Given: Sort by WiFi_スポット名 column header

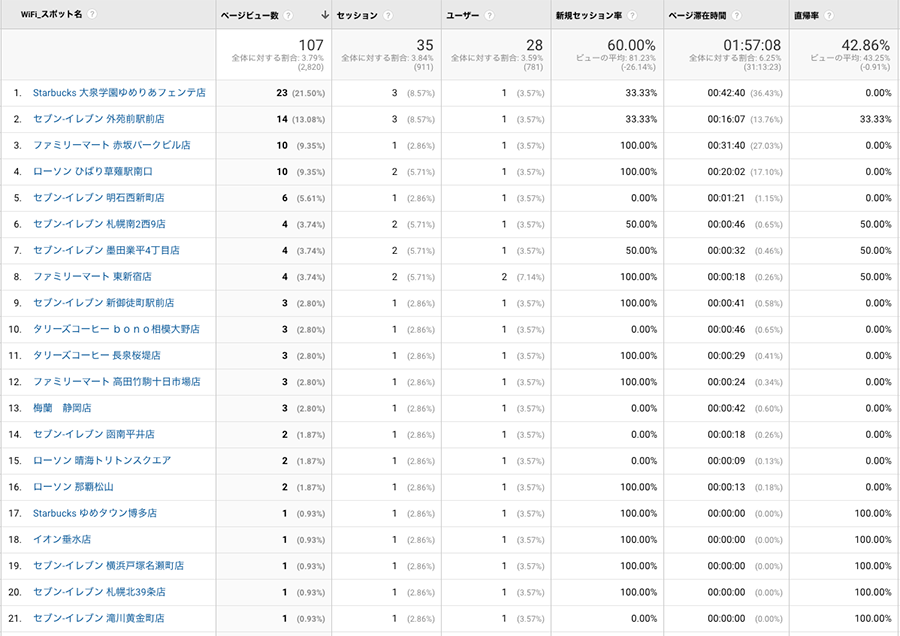Looking at the screenshot, I should (51, 14).
